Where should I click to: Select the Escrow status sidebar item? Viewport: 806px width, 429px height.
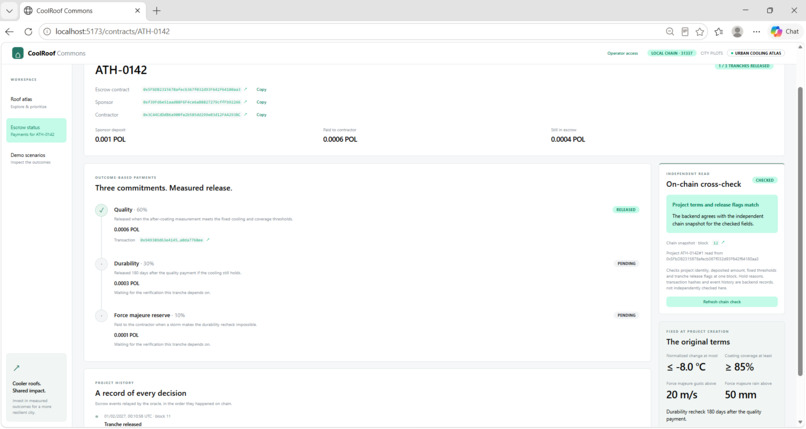(x=36, y=130)
